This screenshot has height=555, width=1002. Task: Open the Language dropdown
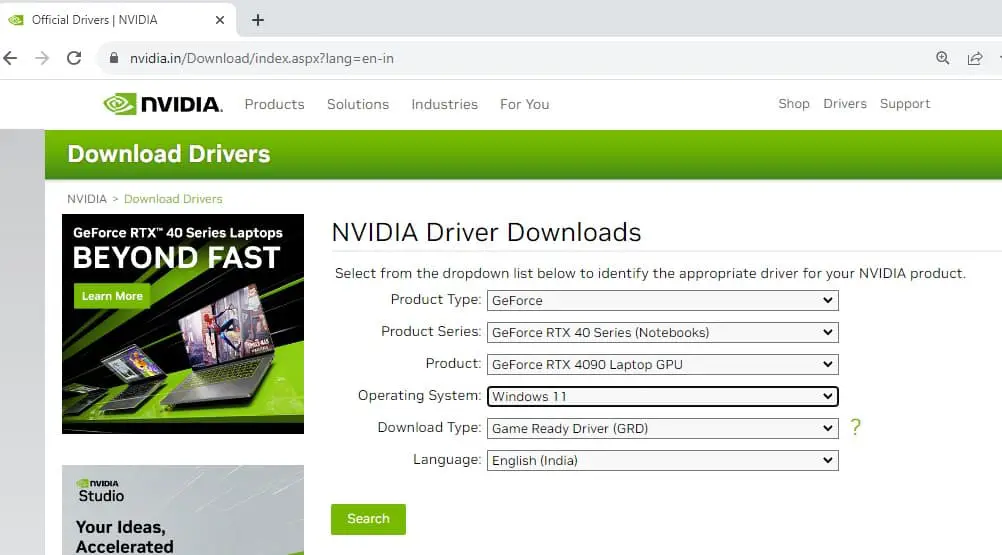pyautogui.click(x=662, y=460)
